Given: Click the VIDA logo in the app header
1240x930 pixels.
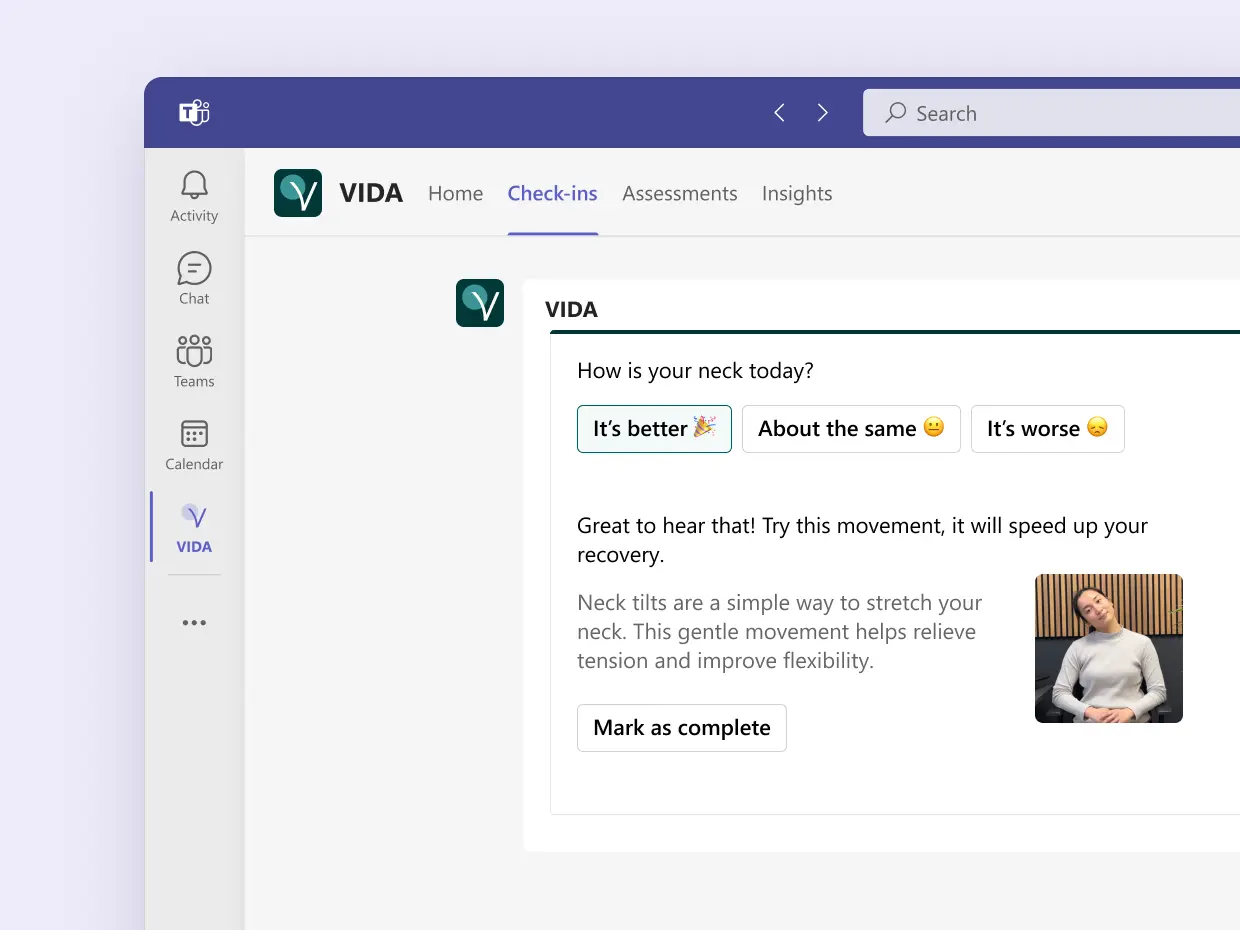Looking at the screenshot, I should coord(298,193).
